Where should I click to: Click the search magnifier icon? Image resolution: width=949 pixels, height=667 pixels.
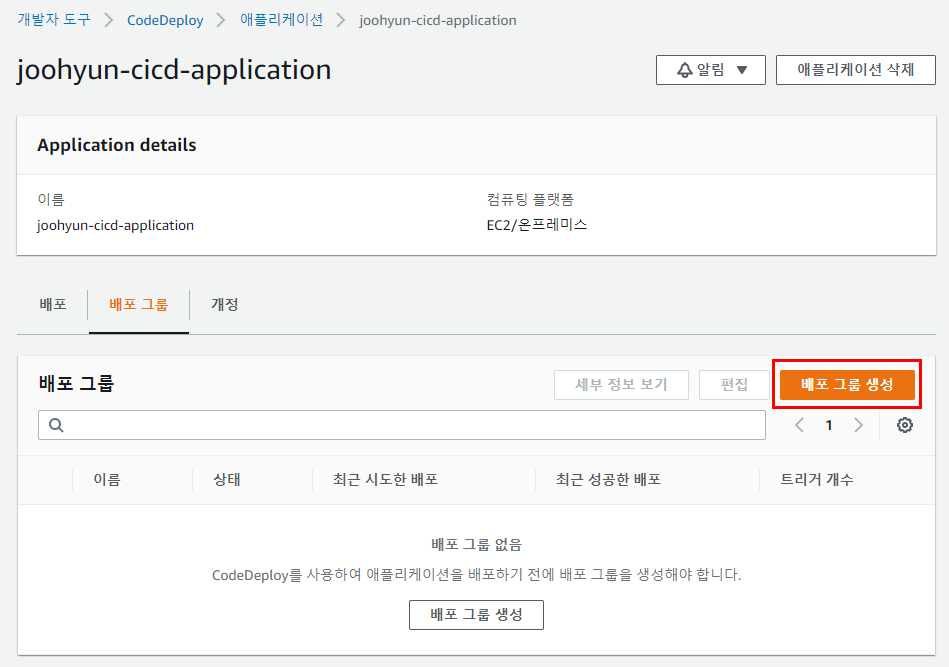tap(56, 425)
